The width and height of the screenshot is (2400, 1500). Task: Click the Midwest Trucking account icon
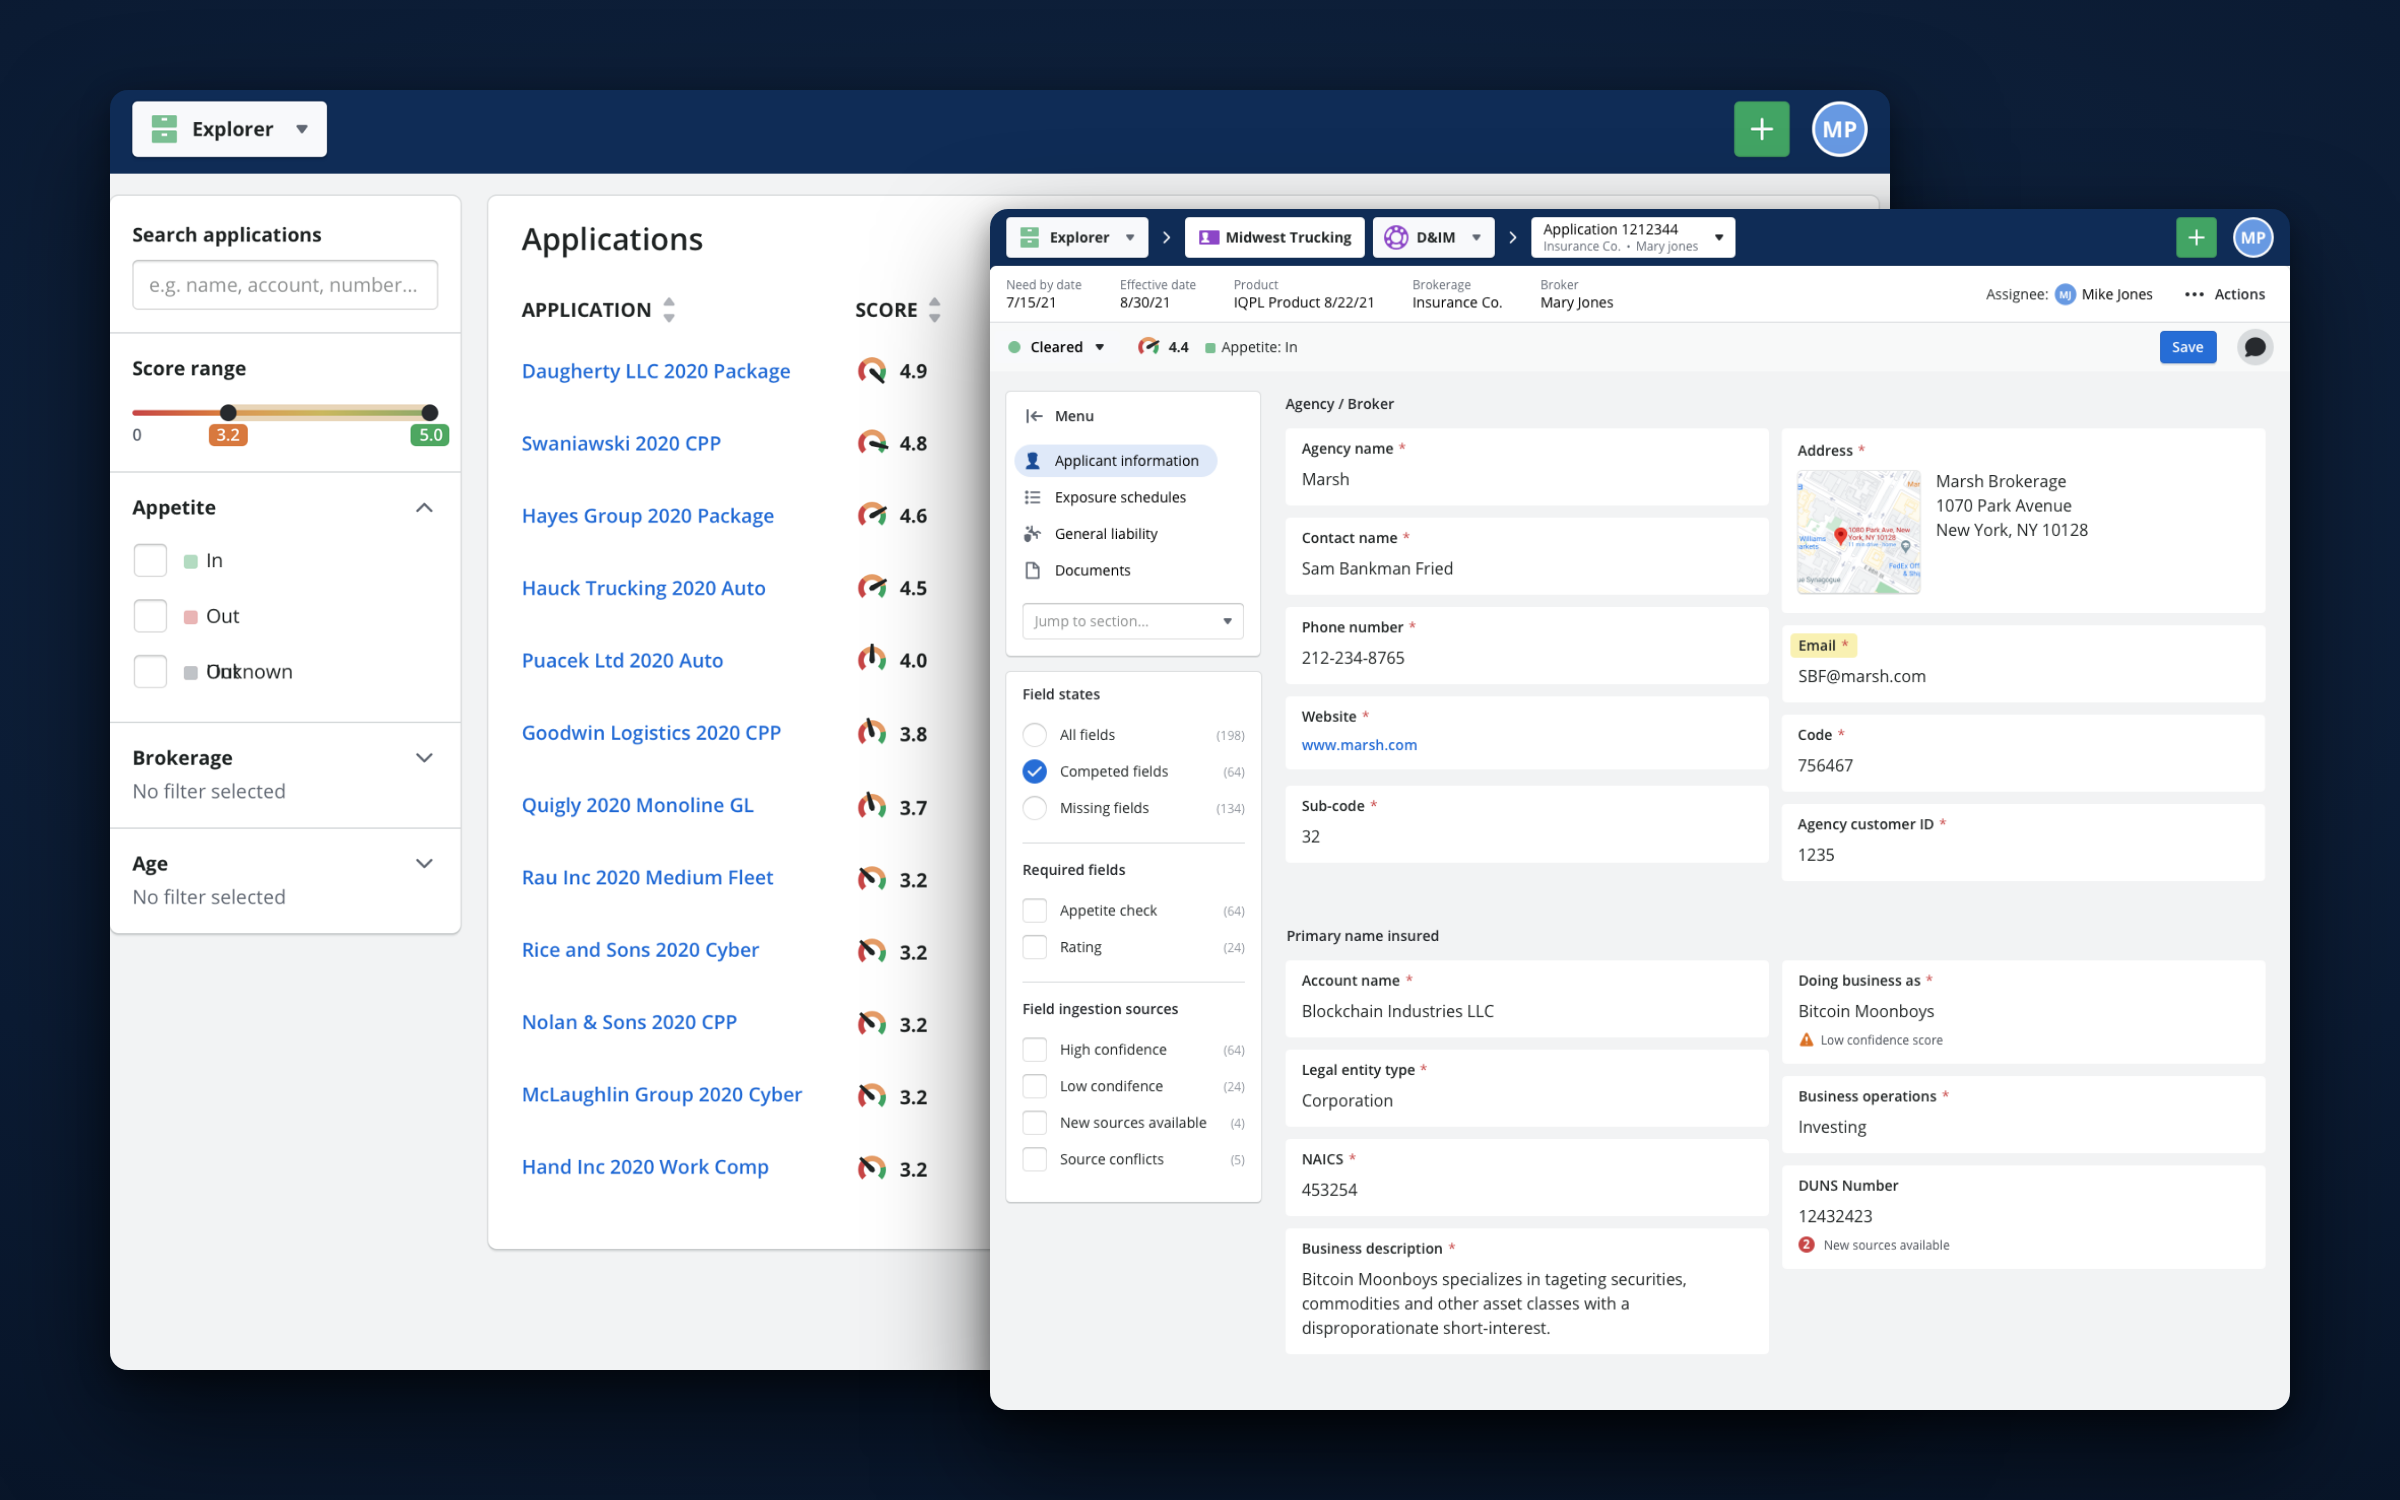tap(1208, 237)
